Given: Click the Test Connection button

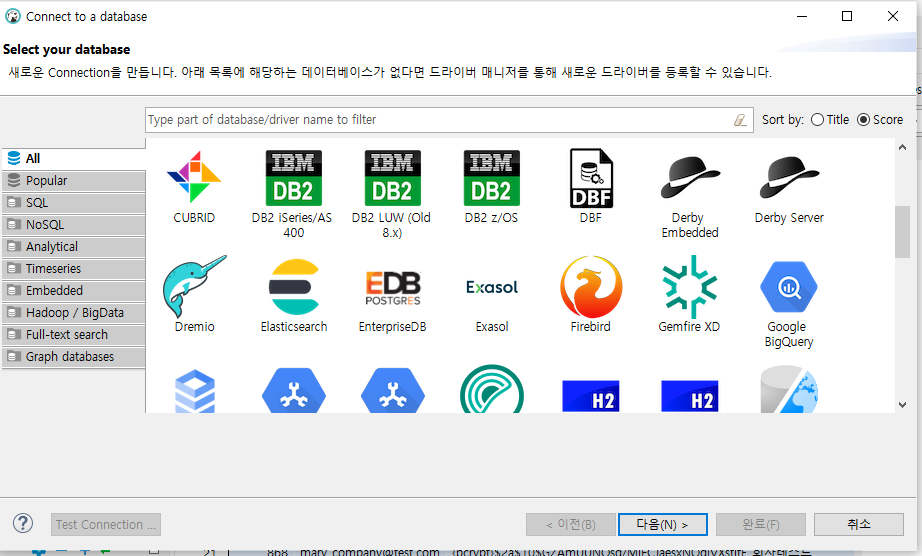Looking at the screenshot, I should tap(106, 524).
